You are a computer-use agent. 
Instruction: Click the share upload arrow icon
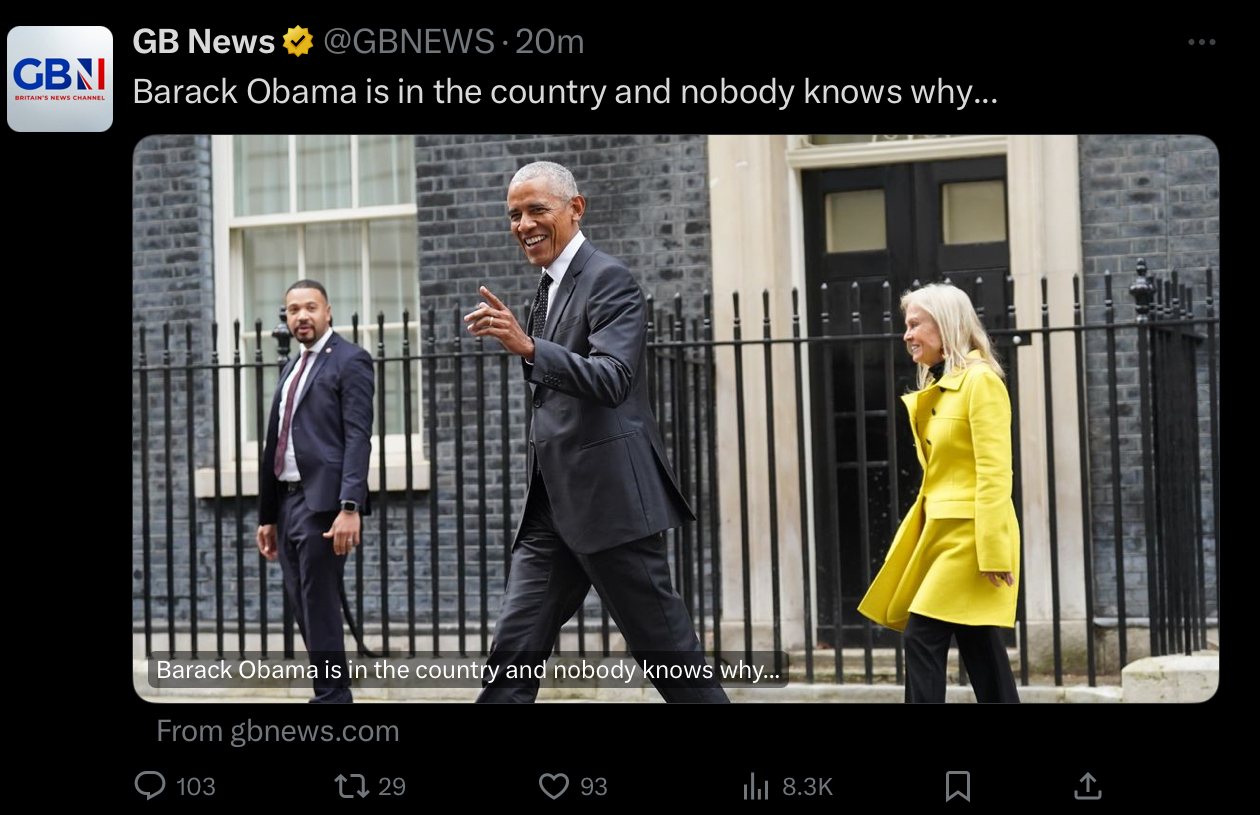pyautogui.click(x=1087, y=786)
